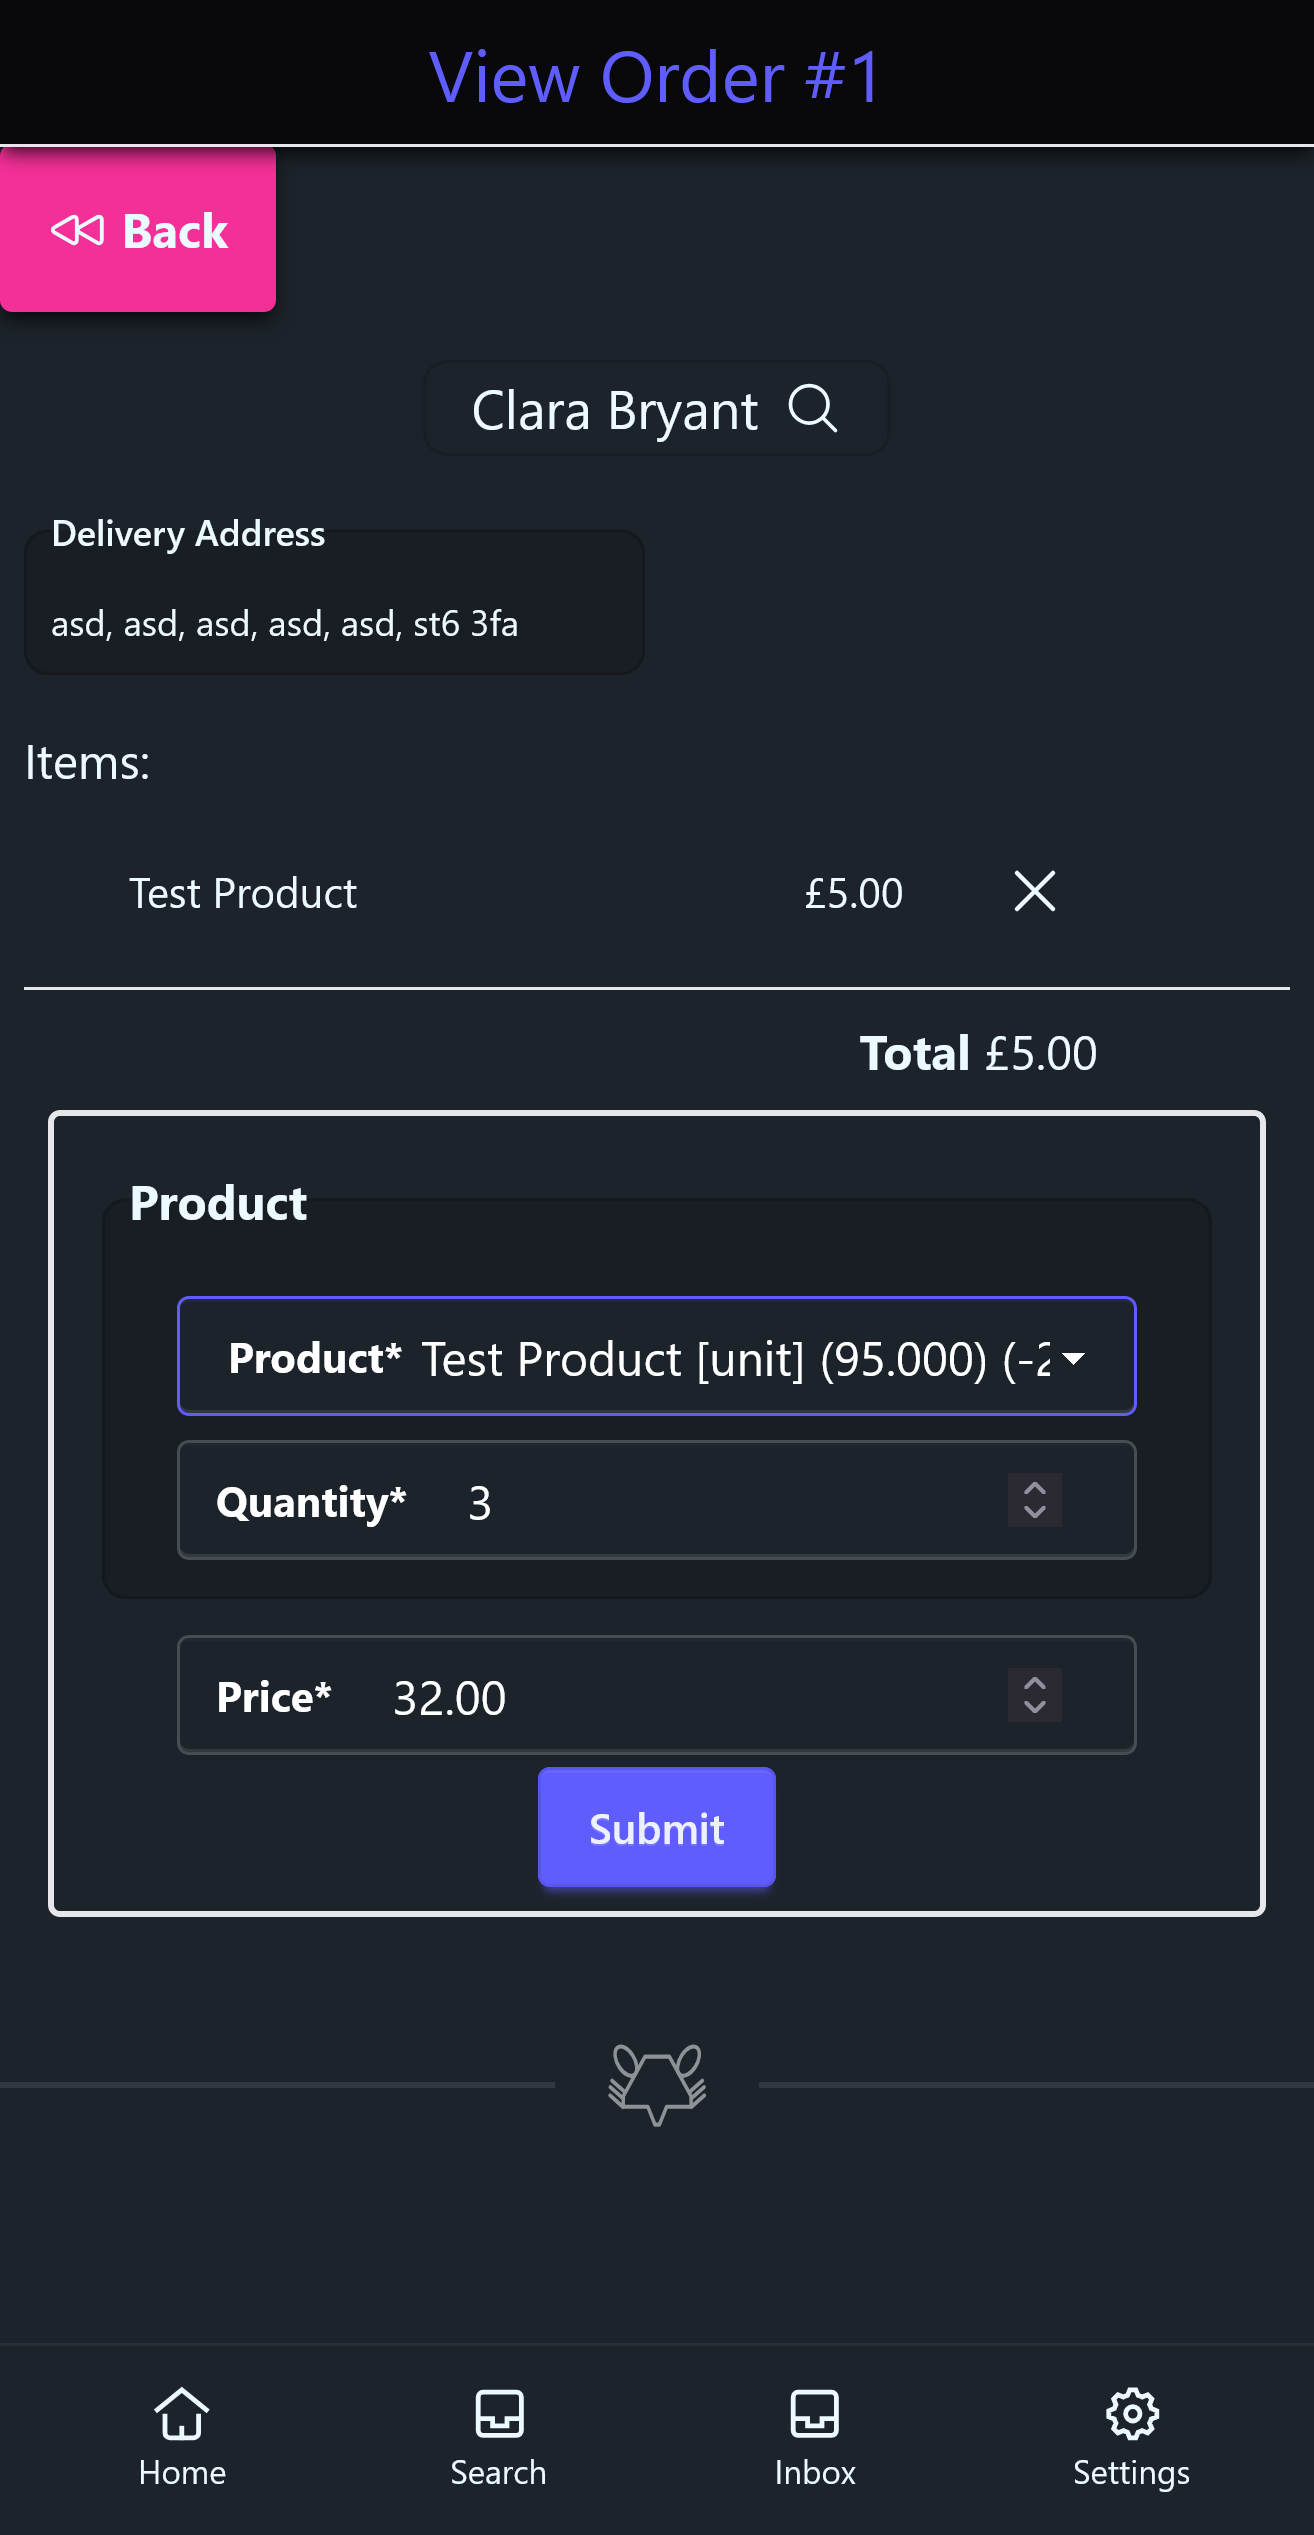
Task: Click the Clara Bryant customer name
Action: pos(614,410)
